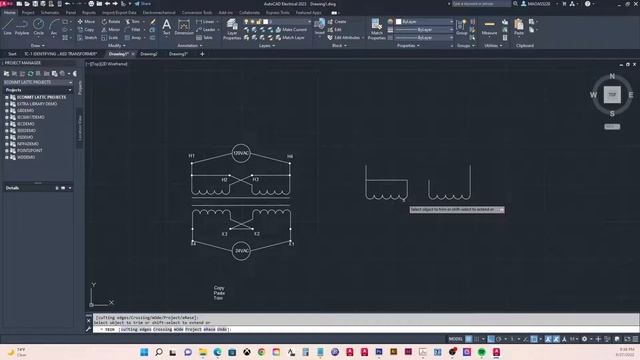This screenshot has height=360, width=640.
Task: Toggle layer lock padlock icon
Action: [259, 22]
